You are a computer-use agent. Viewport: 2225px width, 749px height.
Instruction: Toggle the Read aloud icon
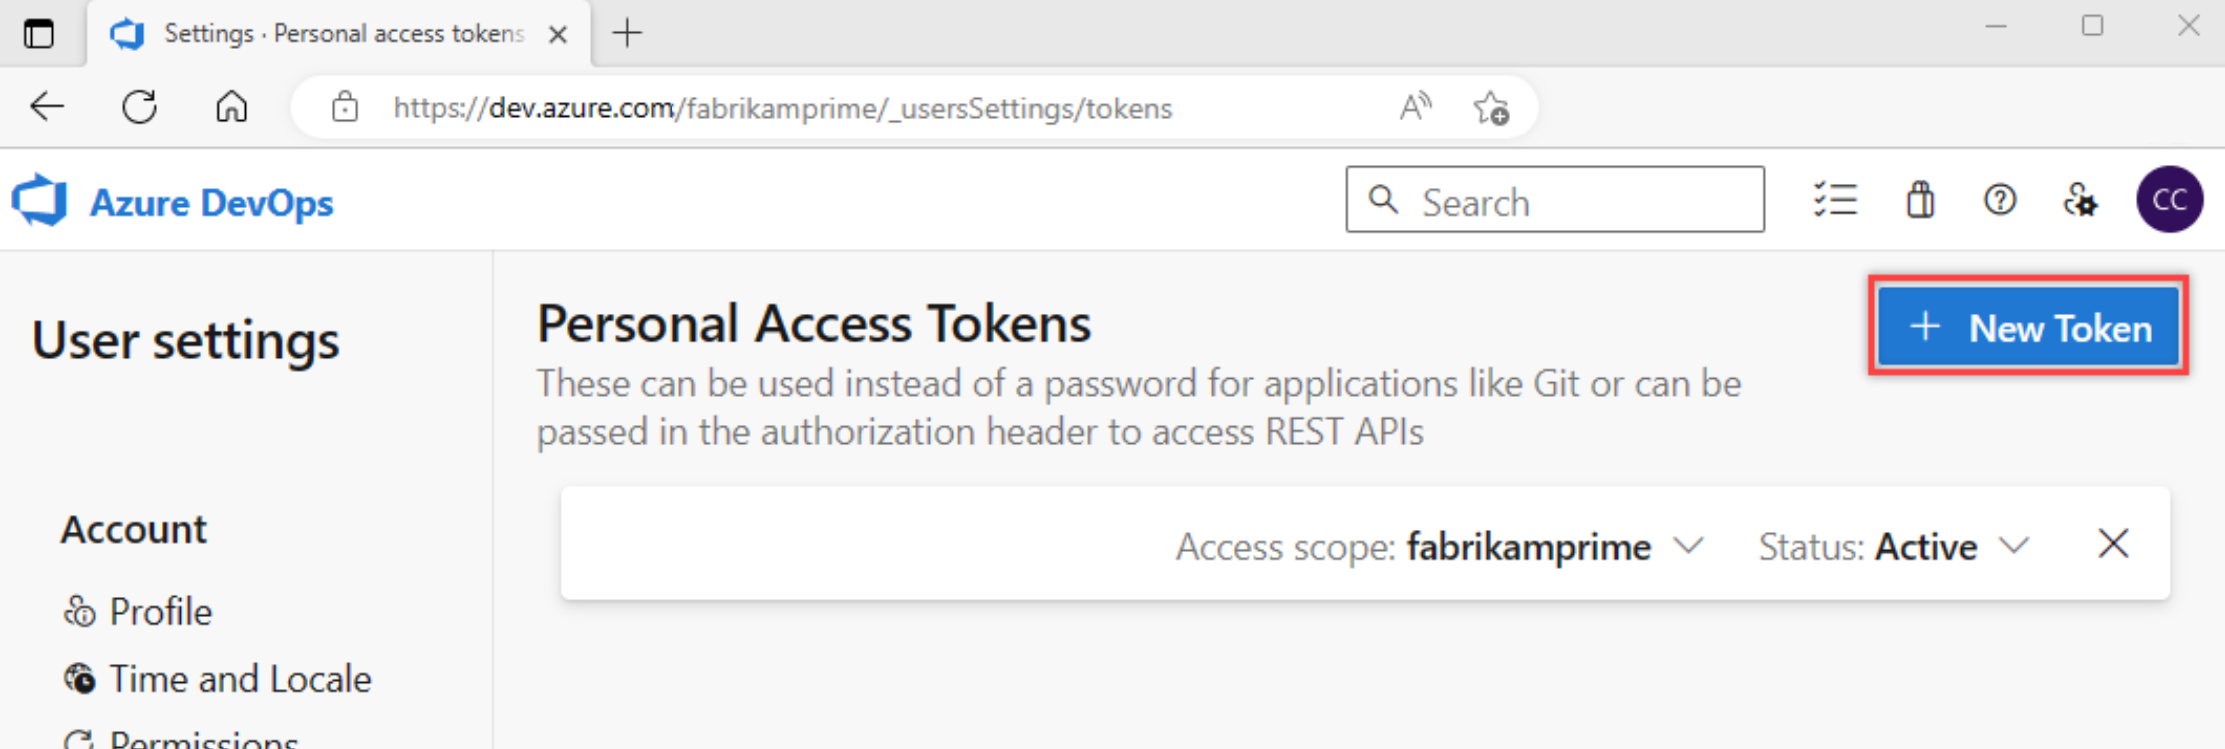[1415, 106]
